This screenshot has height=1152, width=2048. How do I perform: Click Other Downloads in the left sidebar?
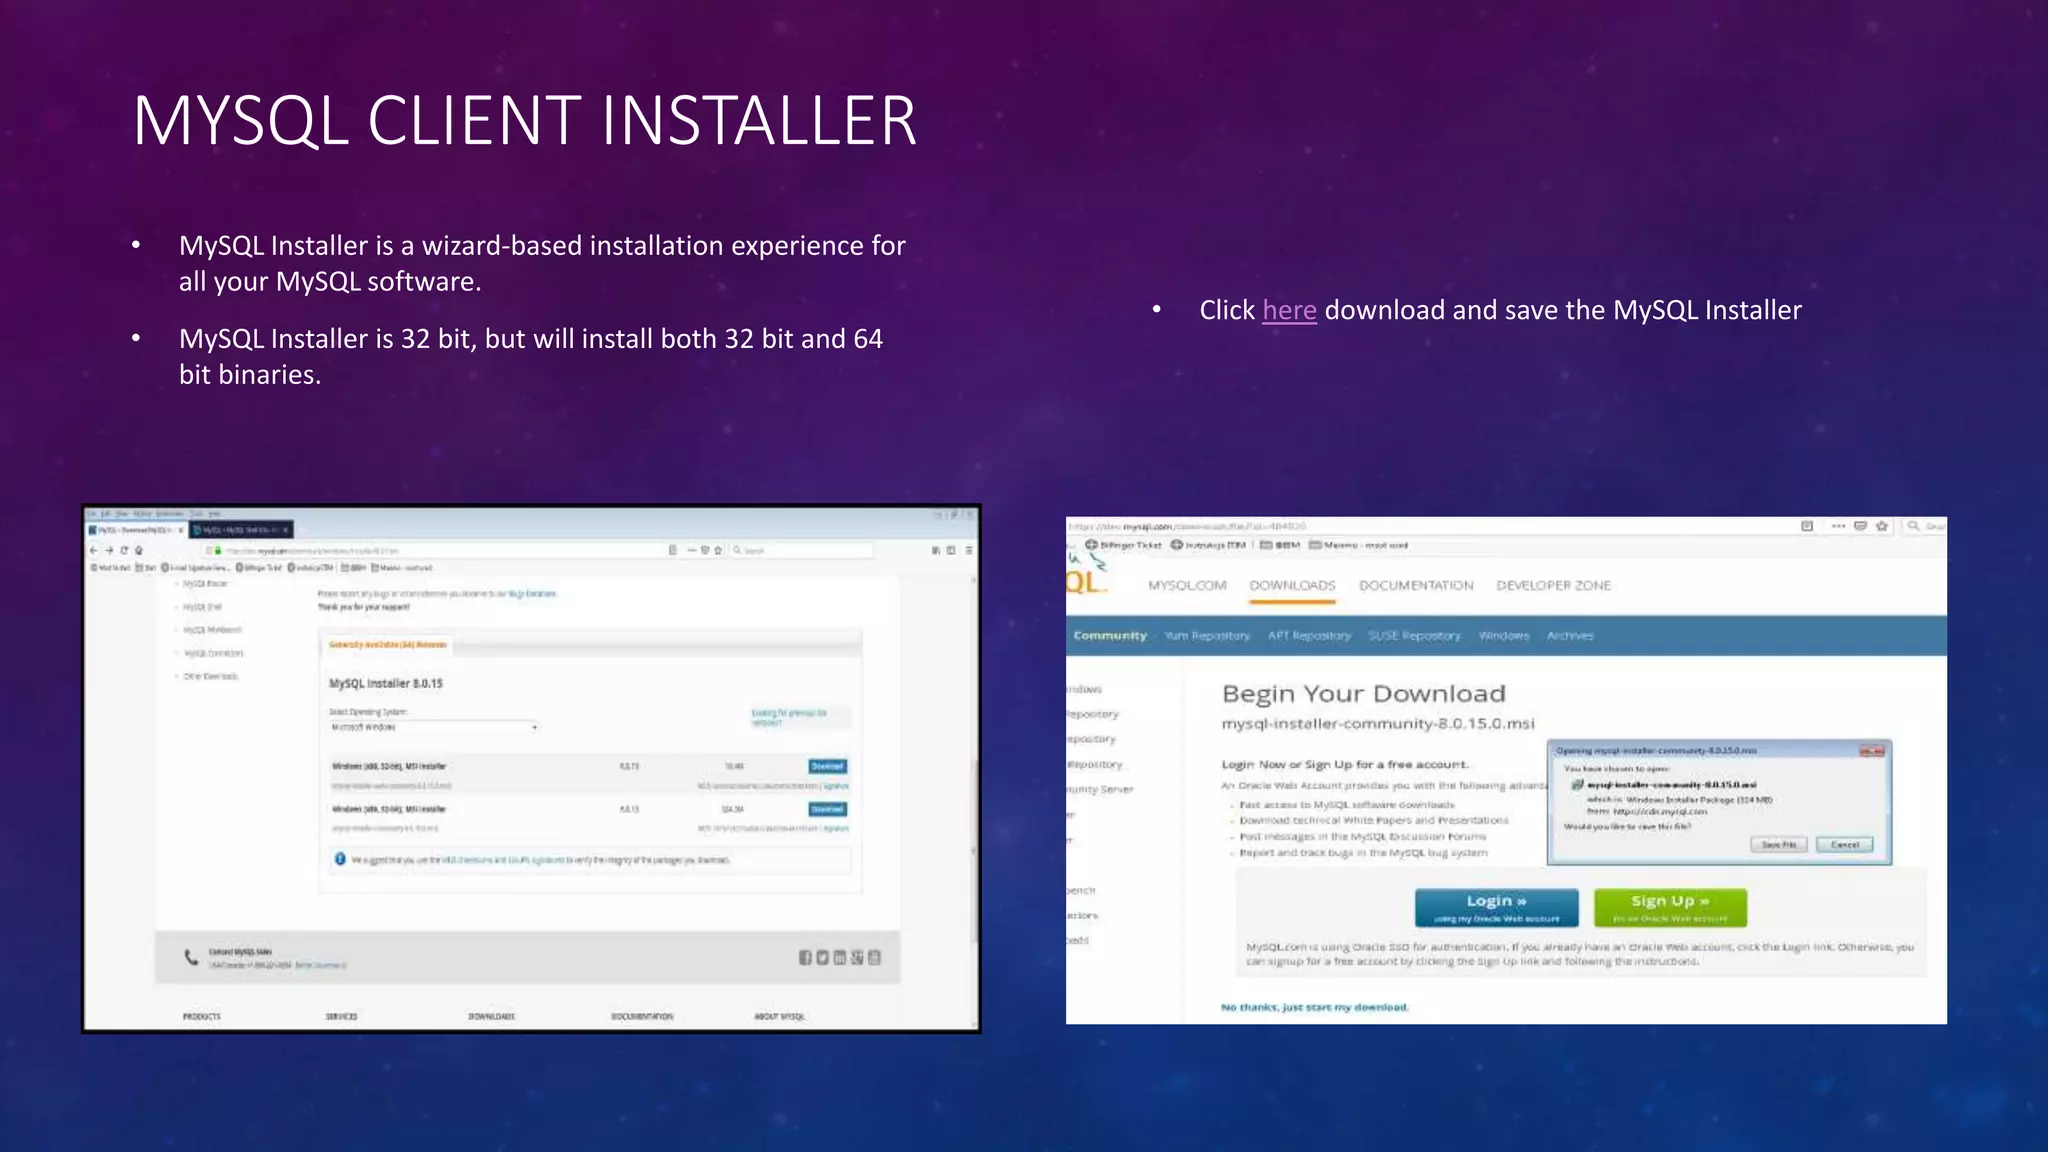(211, 676)
